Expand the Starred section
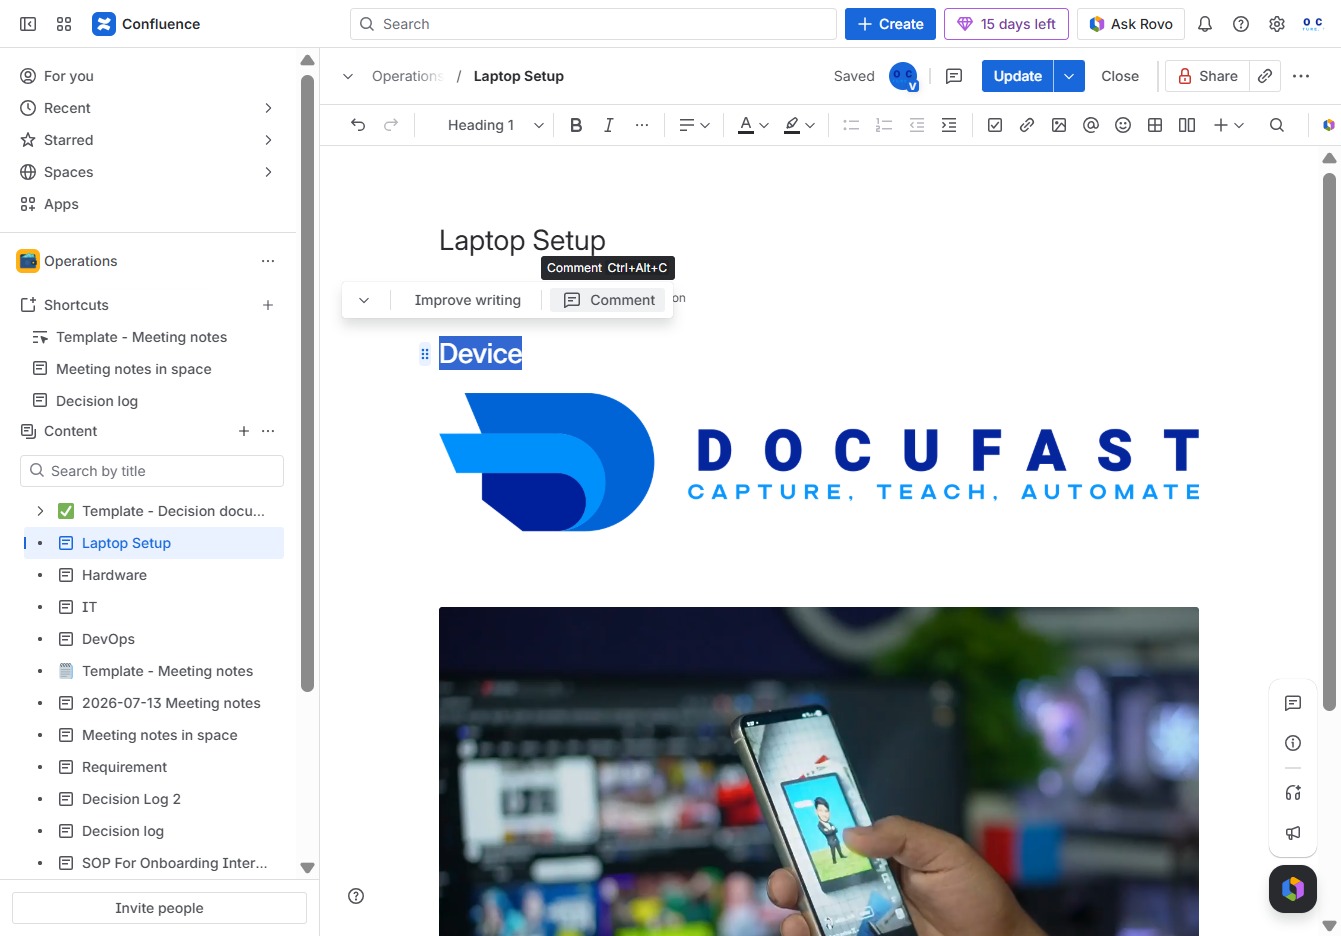1341x936 pixels. [268, 140]
